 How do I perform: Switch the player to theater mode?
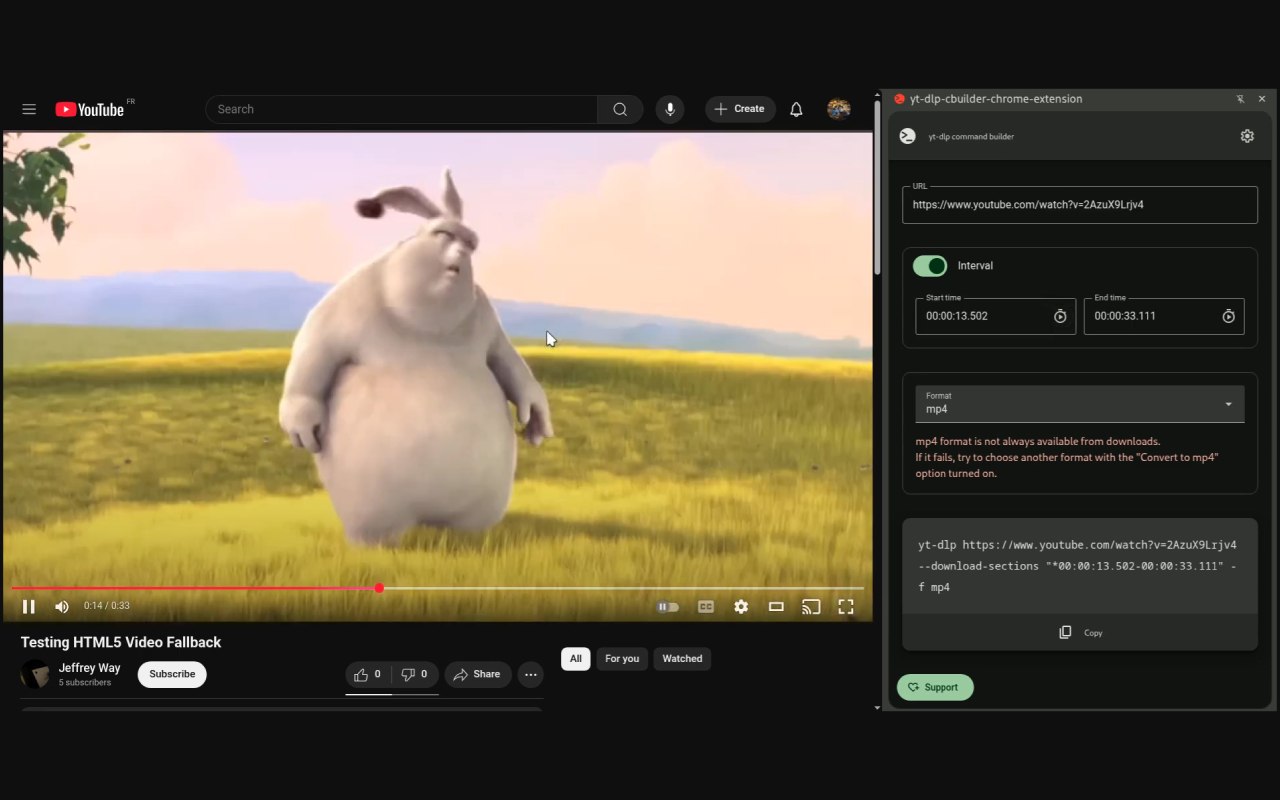[x=776, y=606]
